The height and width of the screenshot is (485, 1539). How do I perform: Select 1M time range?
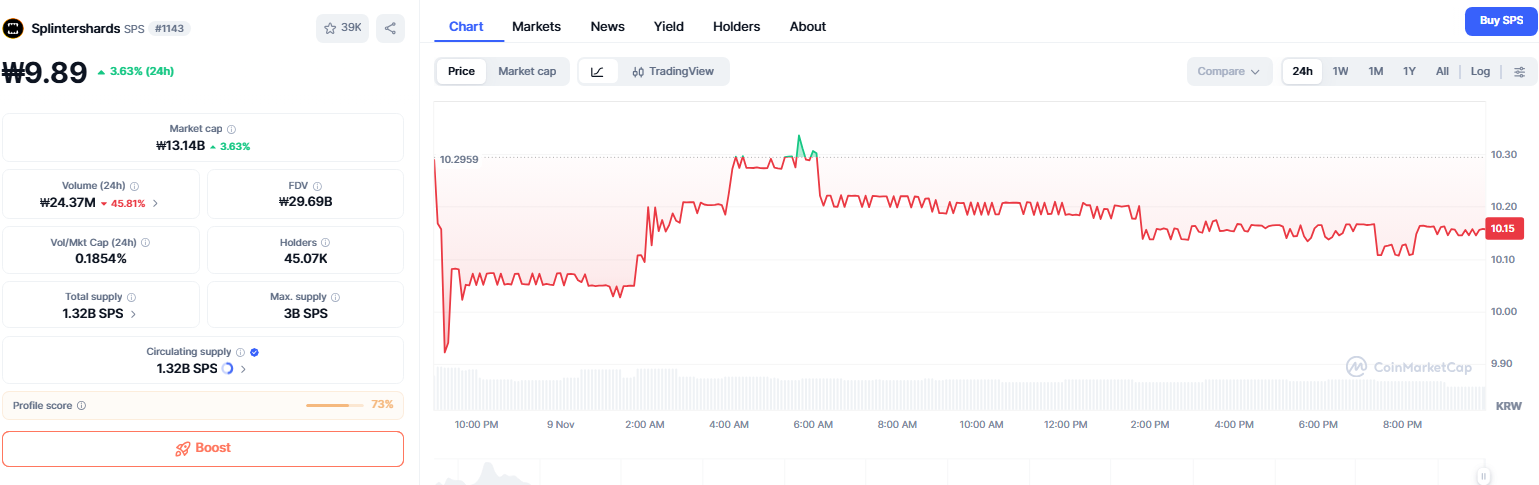[1376, 71]
